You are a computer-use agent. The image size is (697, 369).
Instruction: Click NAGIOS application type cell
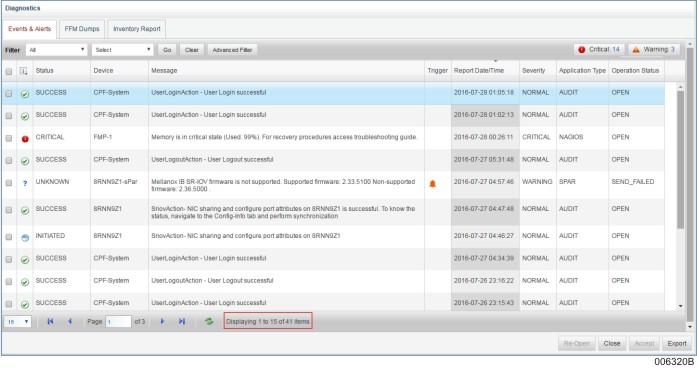click(571, 137)
